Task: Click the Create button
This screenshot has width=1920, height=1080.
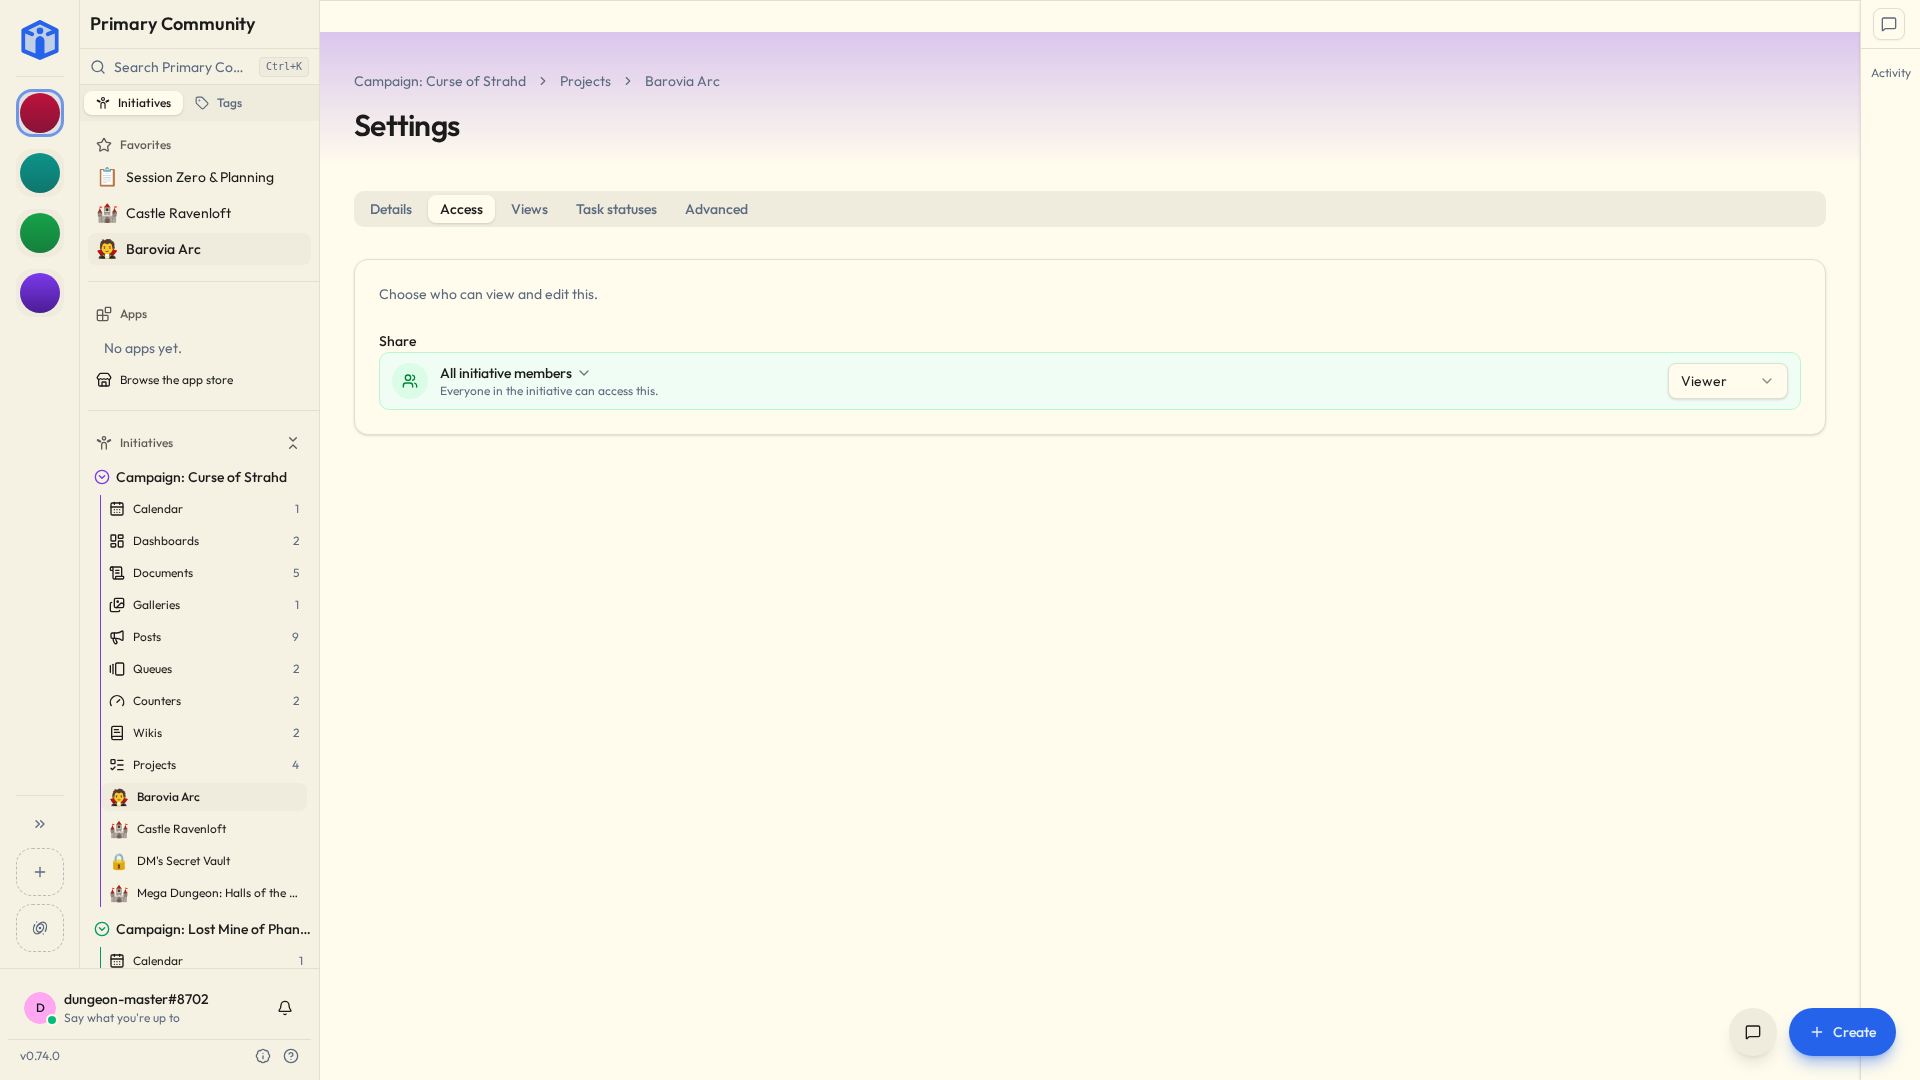Action: click(1842, 1032)
